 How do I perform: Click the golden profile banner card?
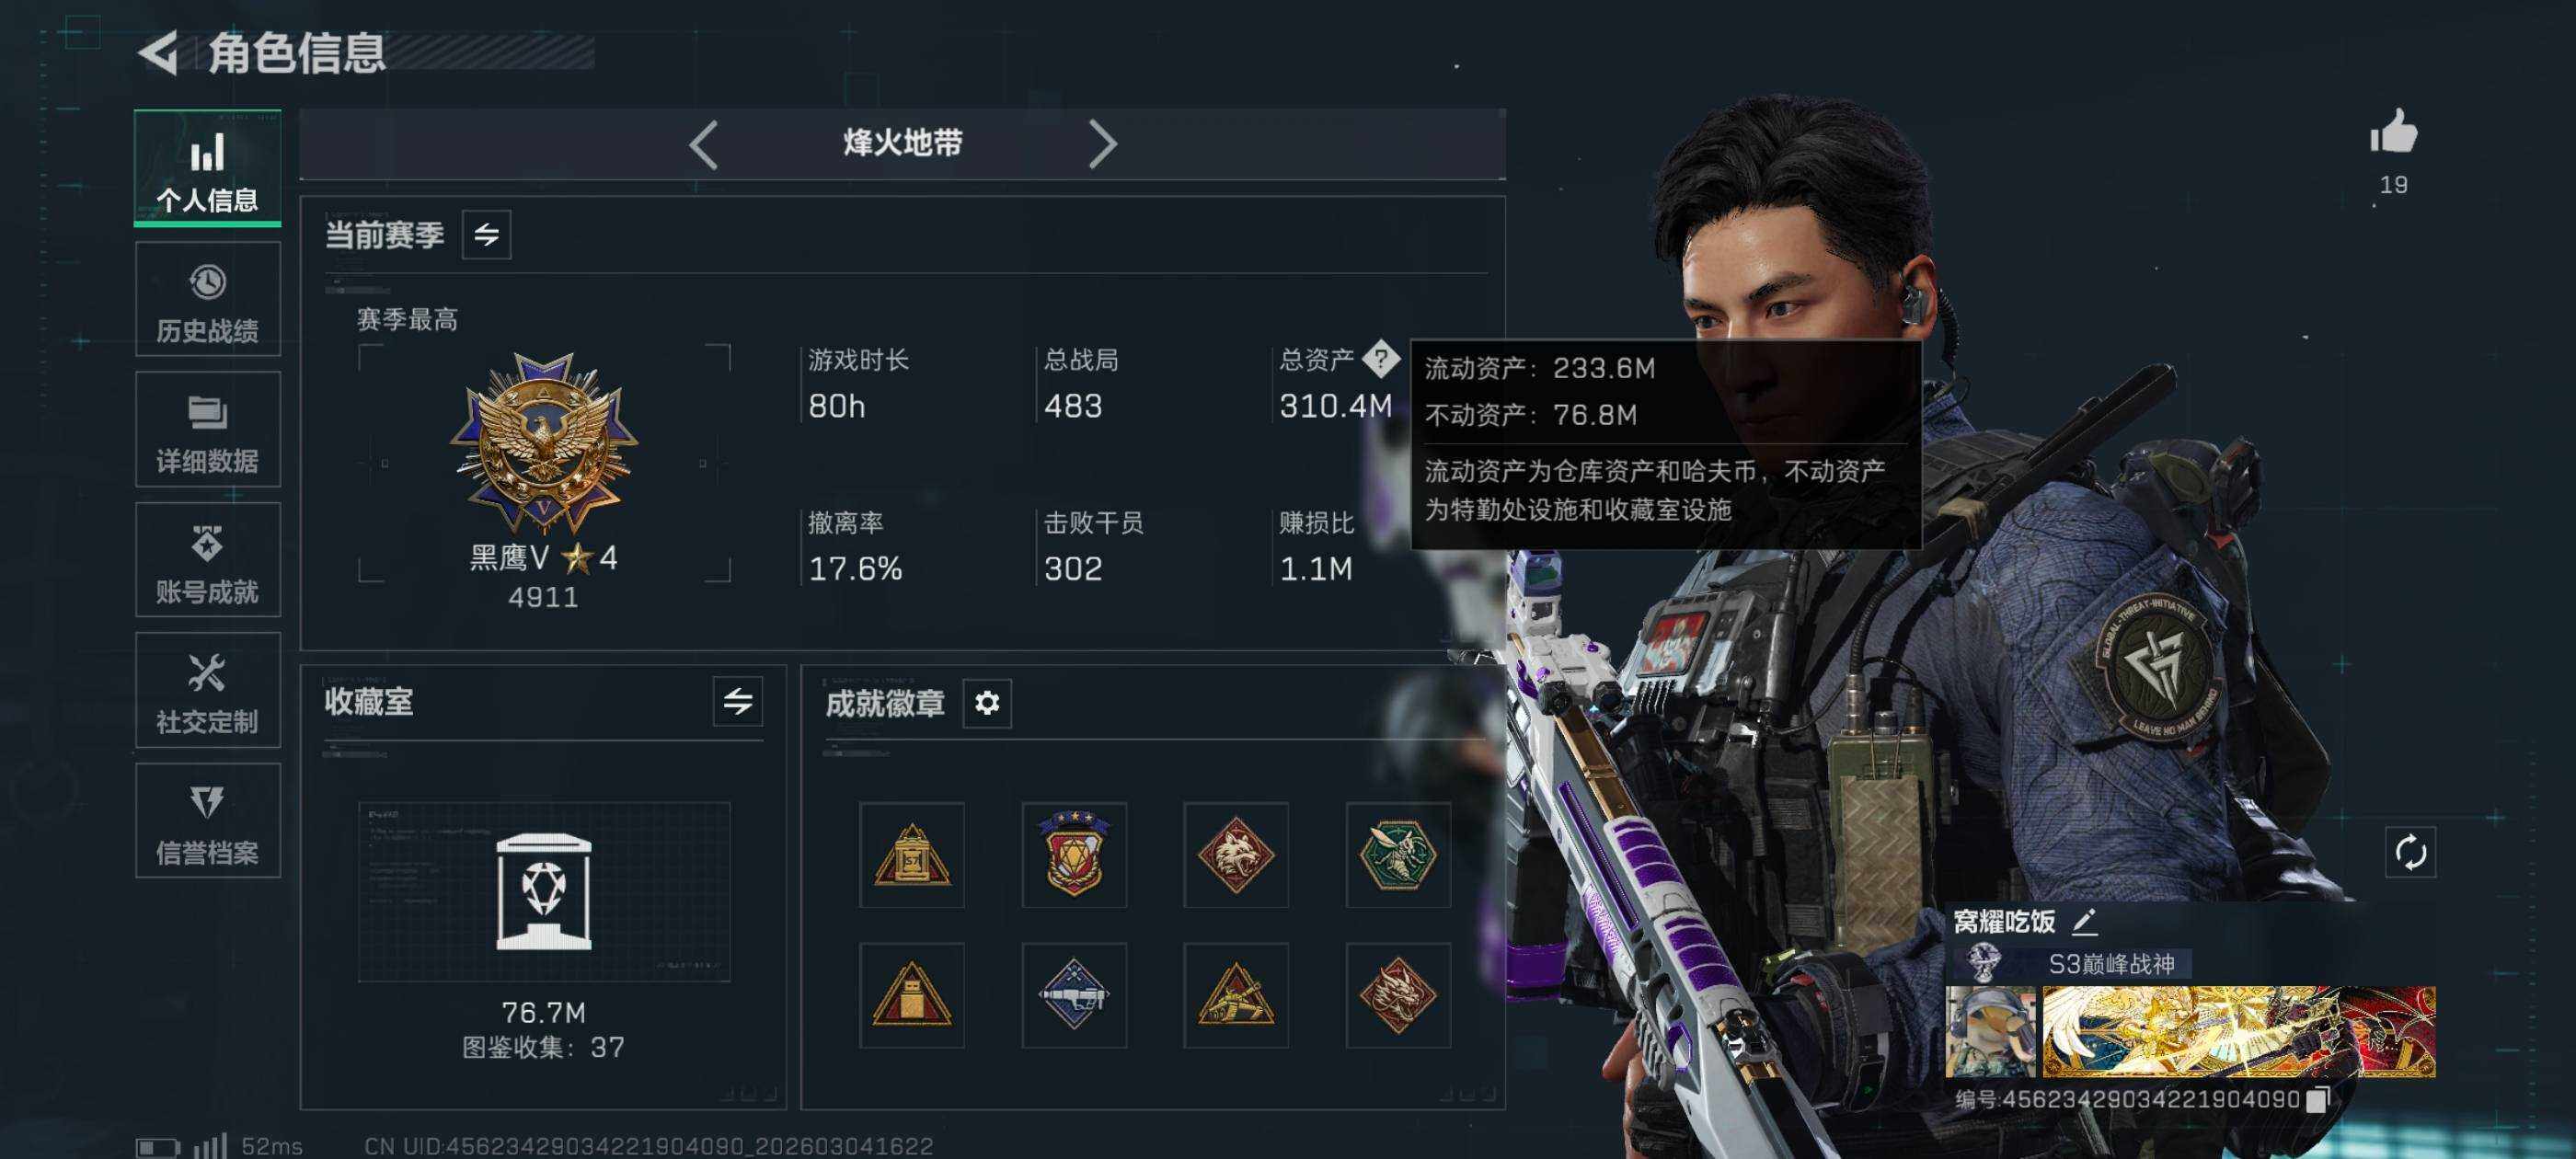point(2238,1032)
